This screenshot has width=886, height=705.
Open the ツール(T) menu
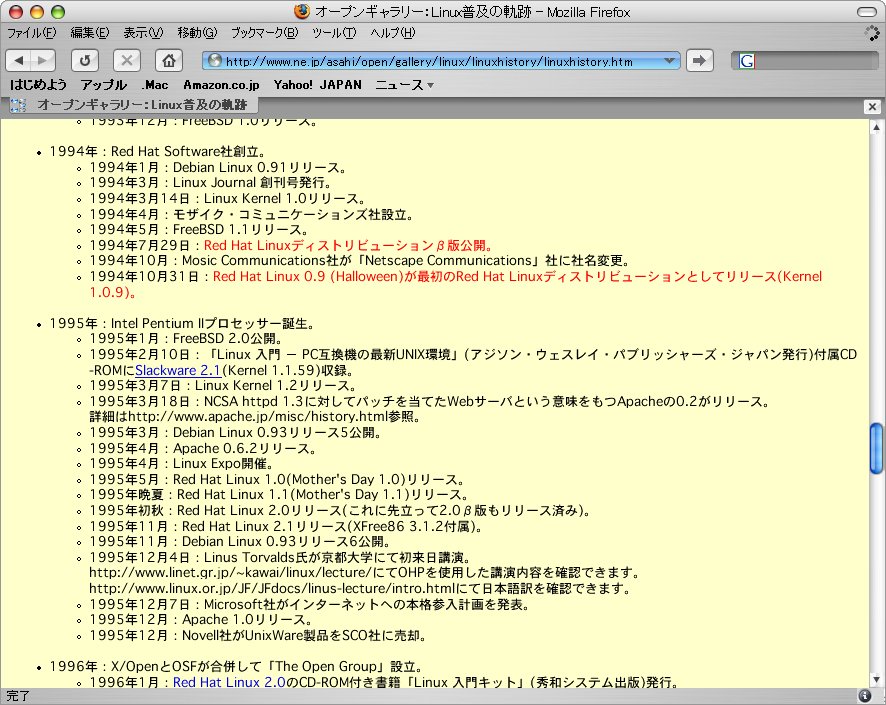click(334, 33)
